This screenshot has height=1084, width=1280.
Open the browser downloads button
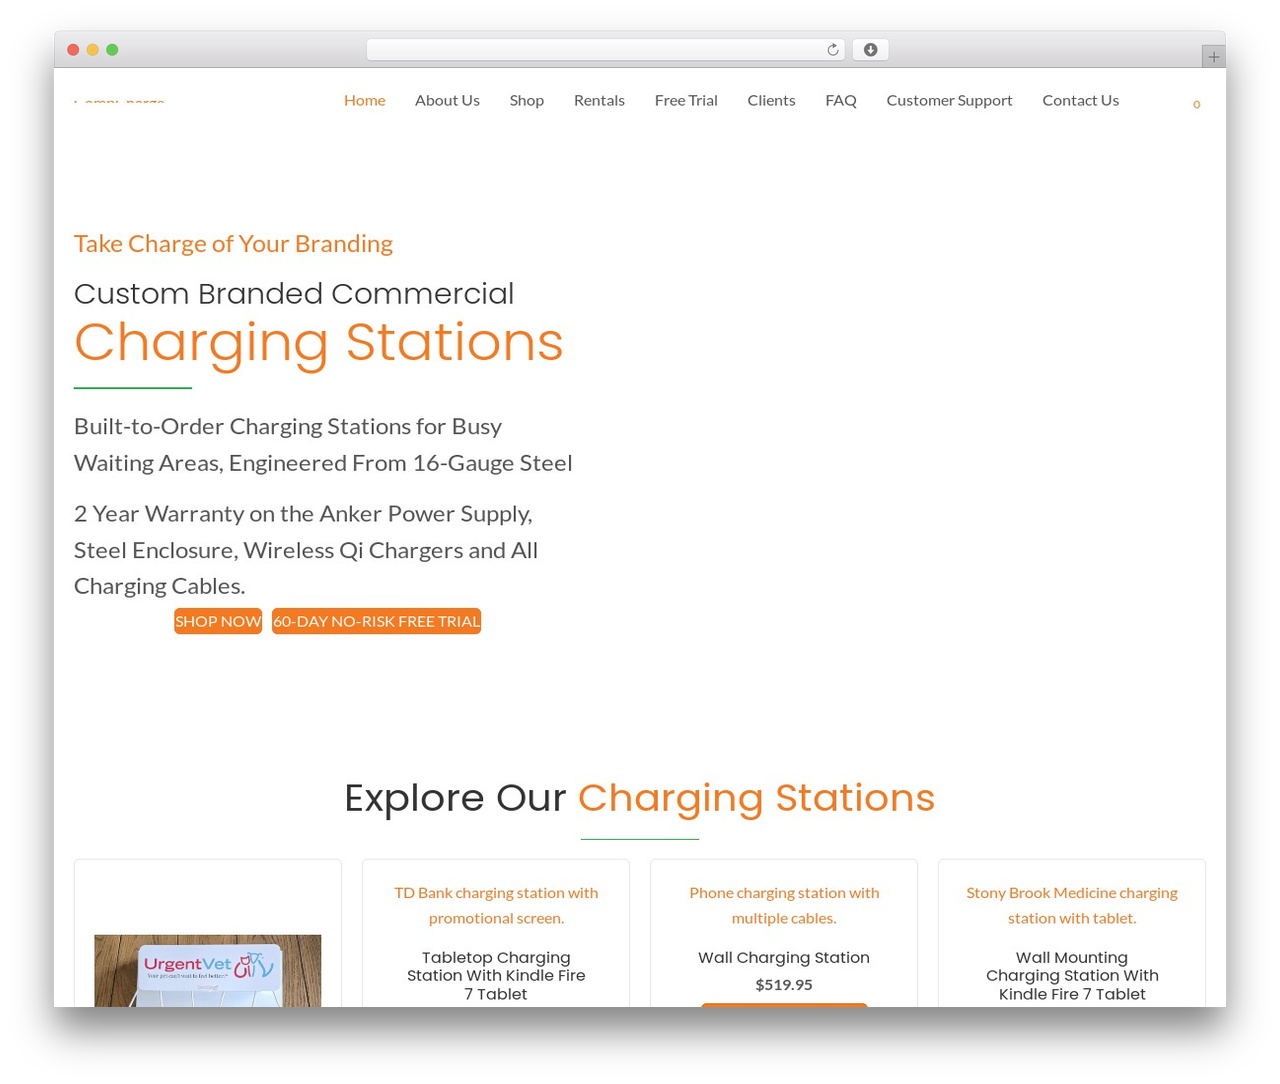pyautogui.click(x=871, y=50)
